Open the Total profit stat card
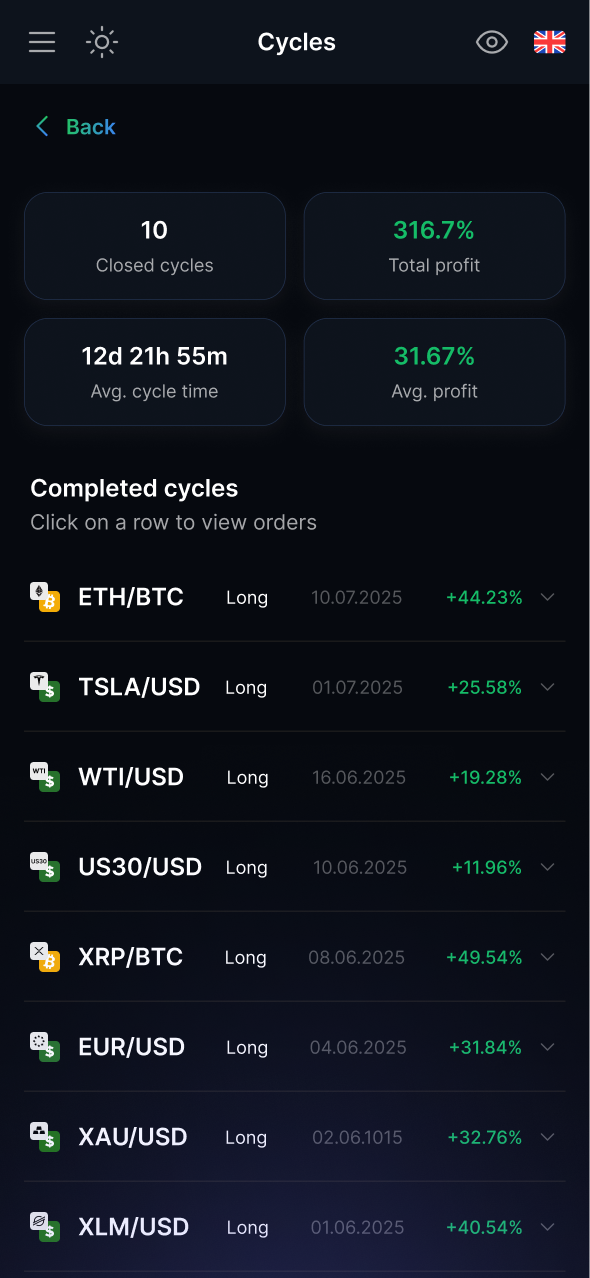The width and height of the screenshot is (590, 1278). click(434, 246)
